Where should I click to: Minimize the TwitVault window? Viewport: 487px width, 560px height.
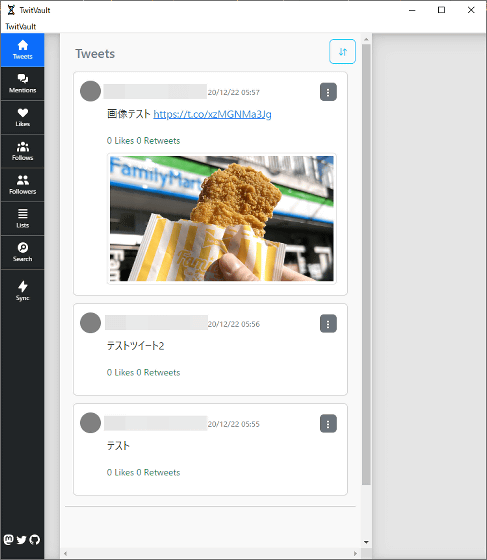click(412, 10)
